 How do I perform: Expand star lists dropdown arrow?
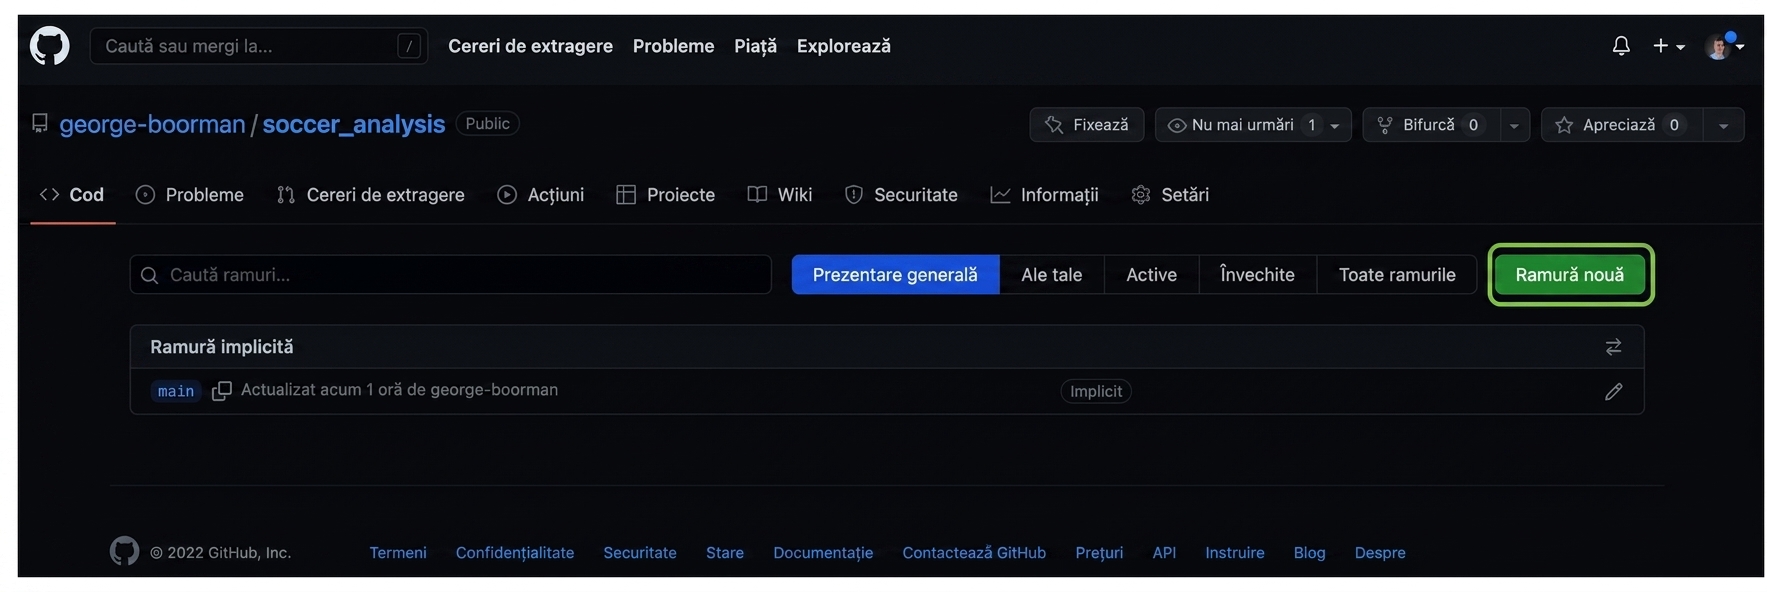(x=1723, y=125)
